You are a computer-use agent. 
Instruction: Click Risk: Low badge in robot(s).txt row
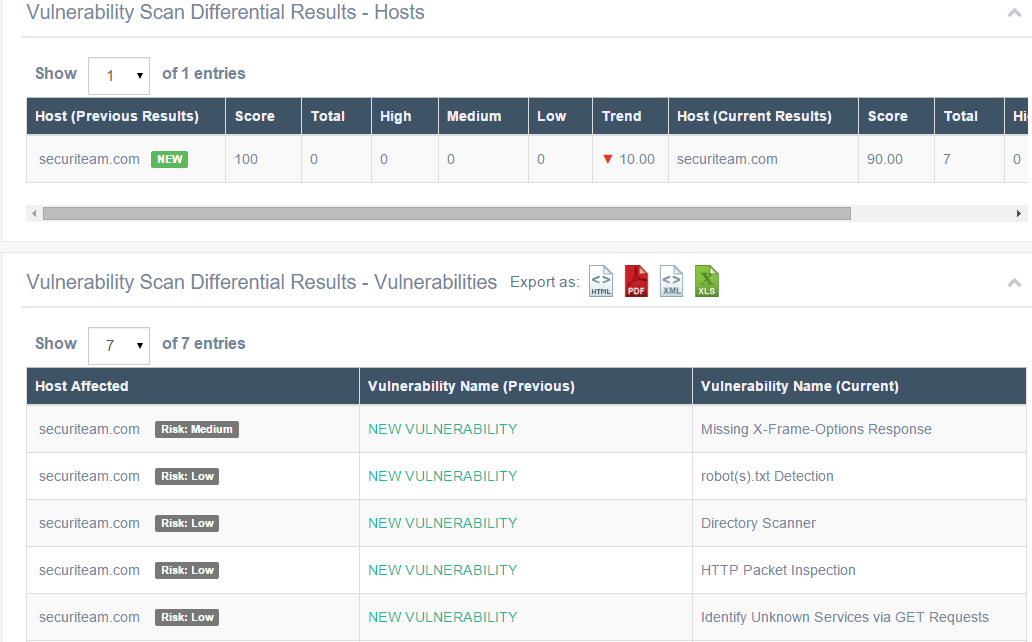point(187,476)
